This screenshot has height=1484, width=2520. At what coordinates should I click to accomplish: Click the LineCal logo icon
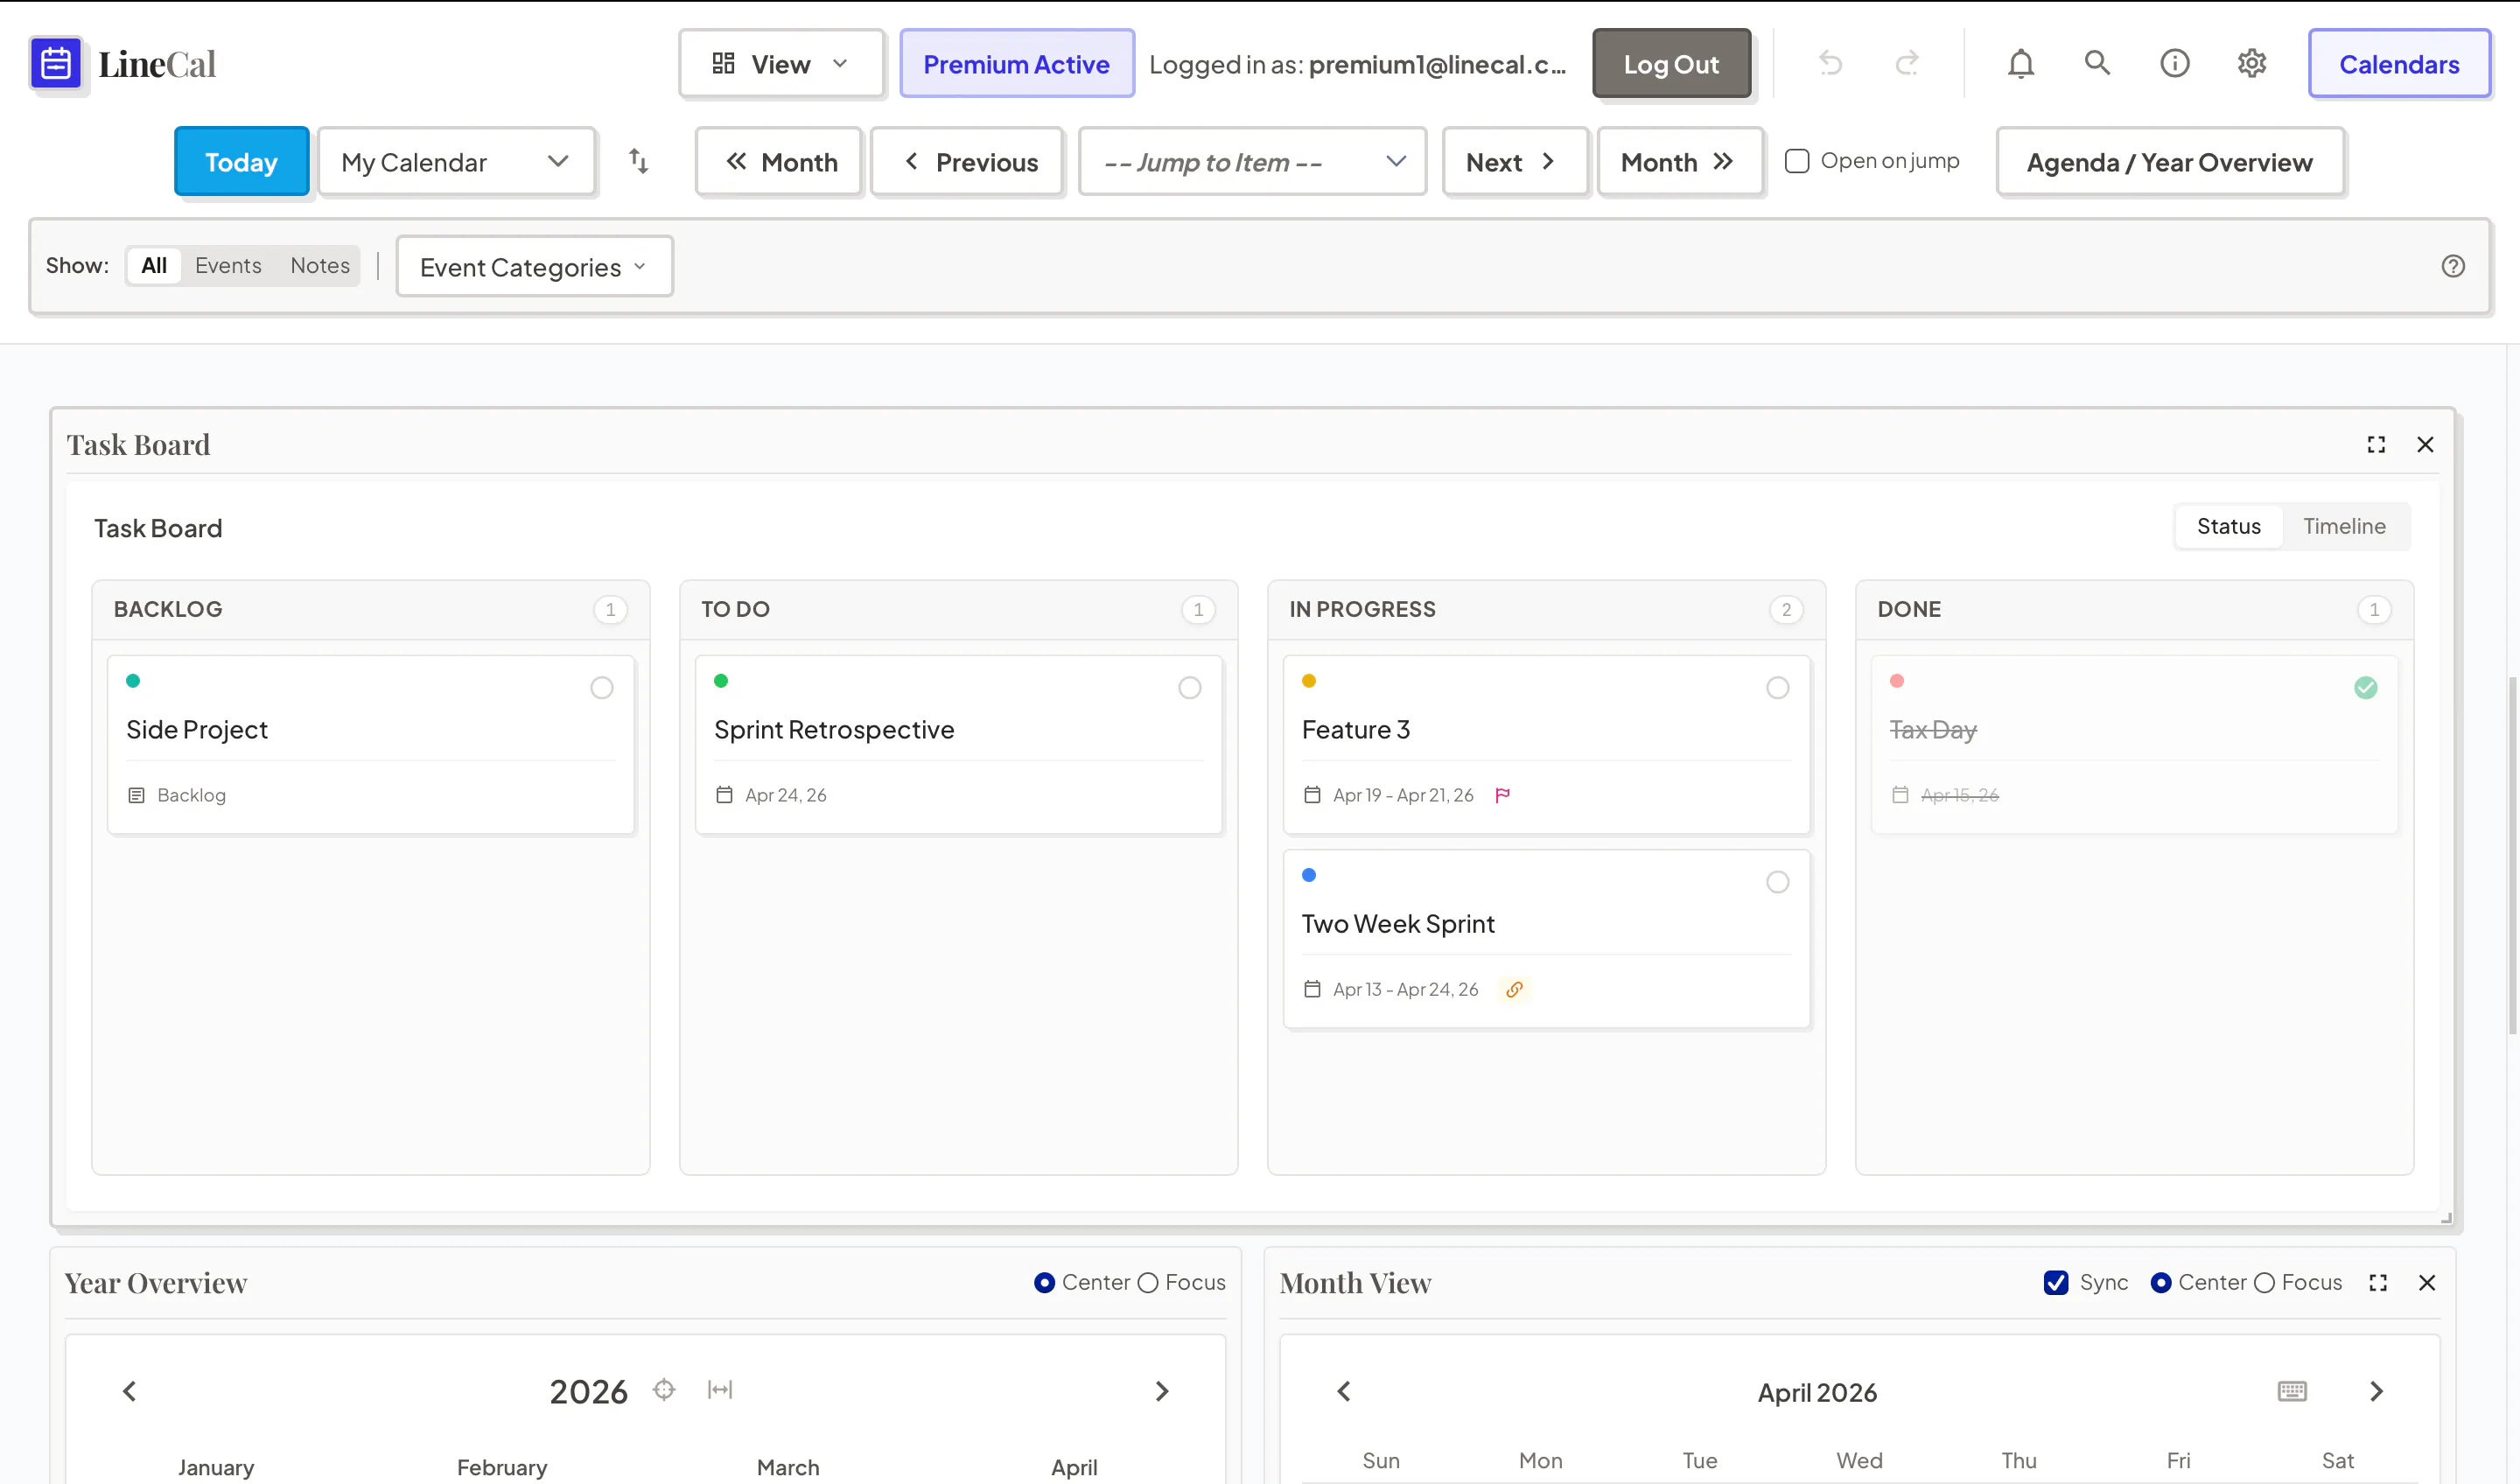point(56,63)
